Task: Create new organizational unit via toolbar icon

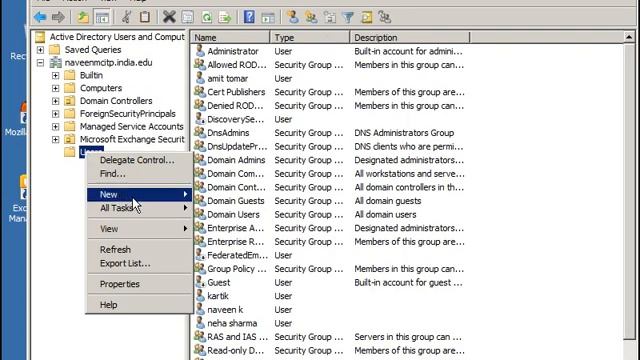Action: (330, 17)
